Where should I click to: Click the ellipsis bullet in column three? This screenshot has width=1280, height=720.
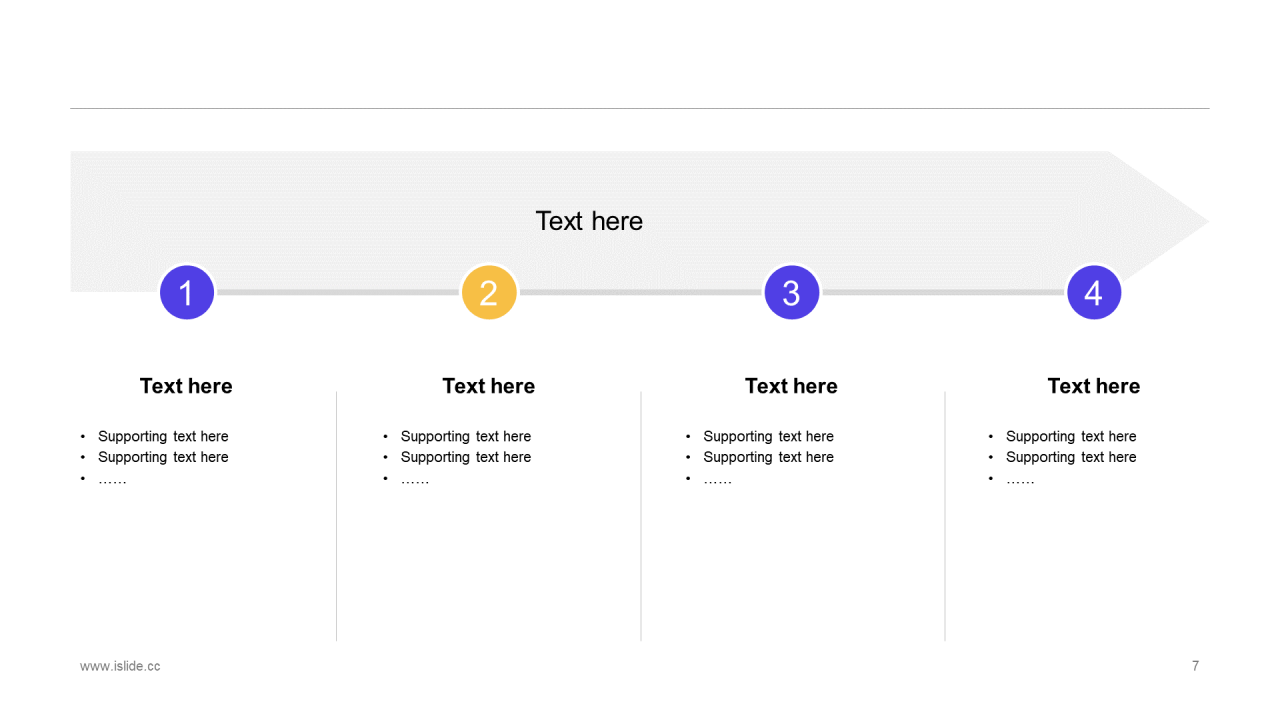(717, 480)
